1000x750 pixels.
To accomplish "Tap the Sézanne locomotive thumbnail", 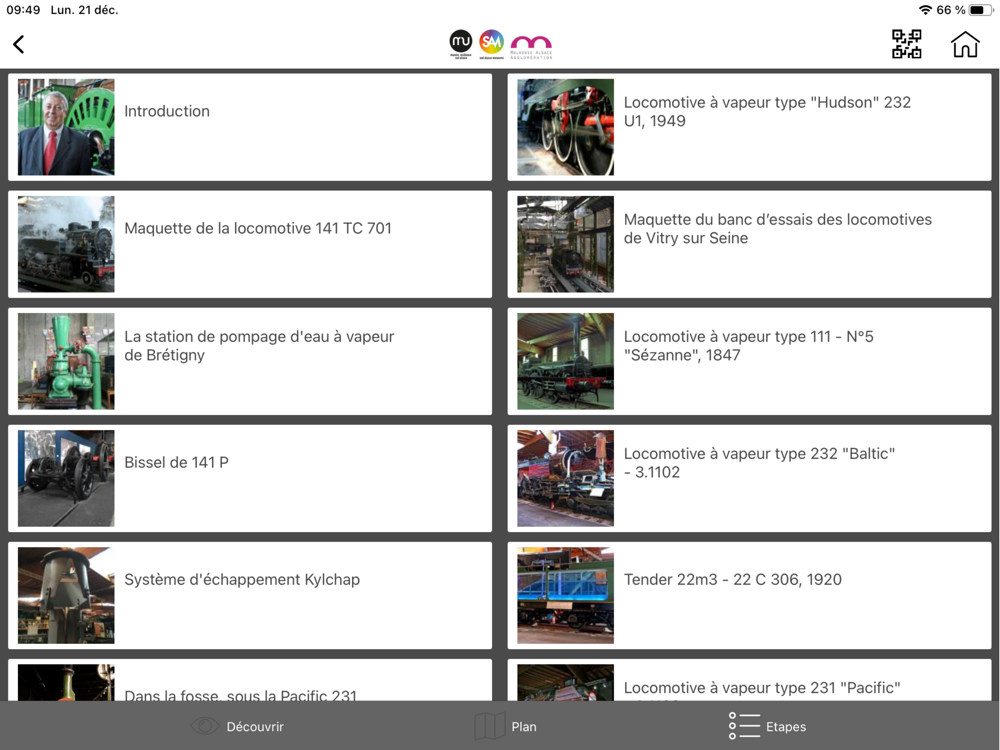I will [566, 361].
